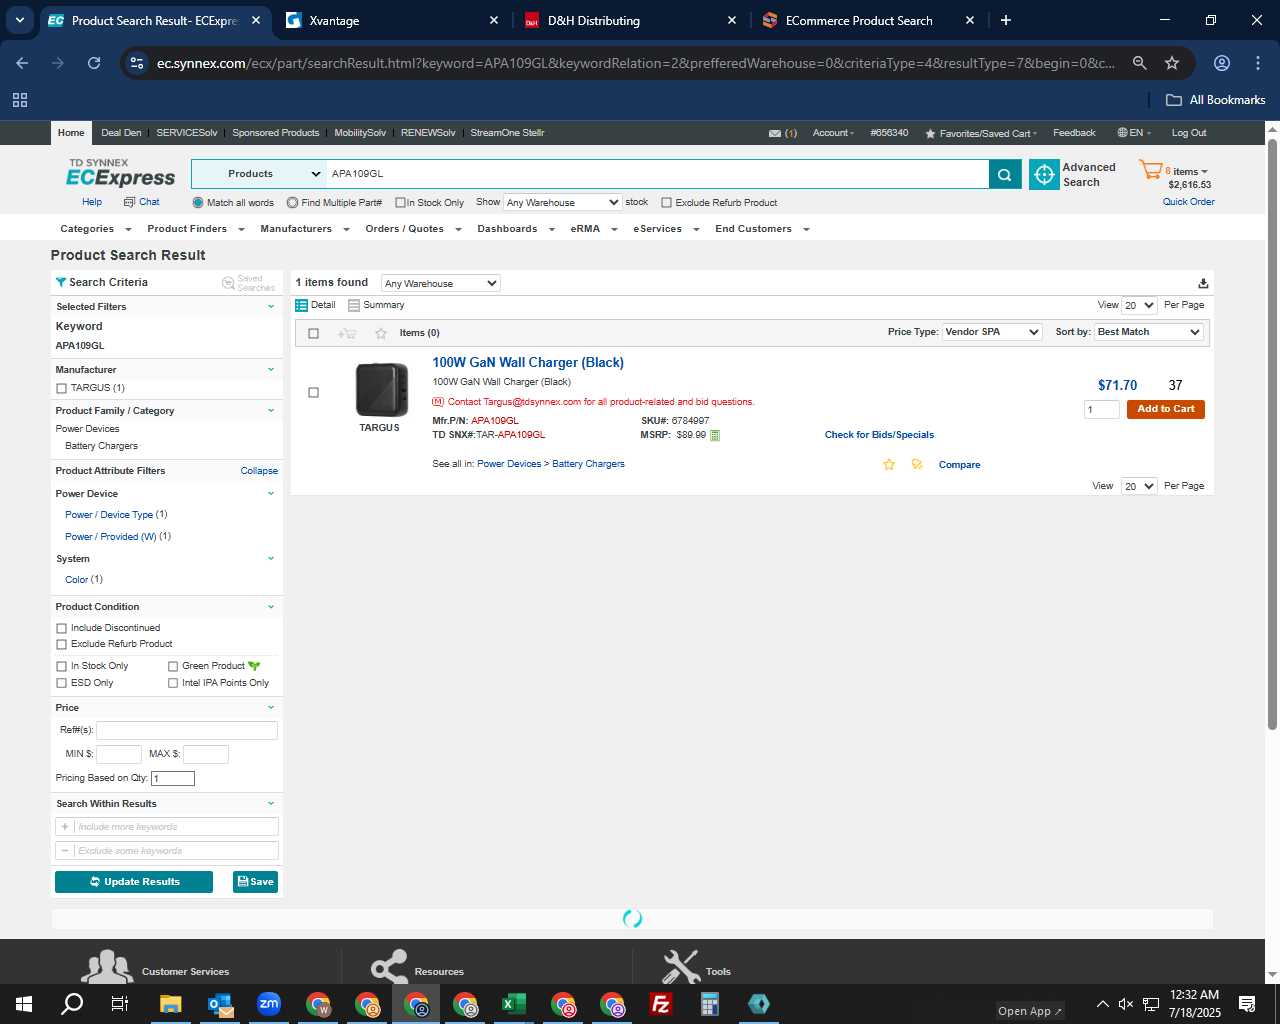1280x1024 pixels.
Task: Collapse the Product Condition section
Action: click(271, 607)
